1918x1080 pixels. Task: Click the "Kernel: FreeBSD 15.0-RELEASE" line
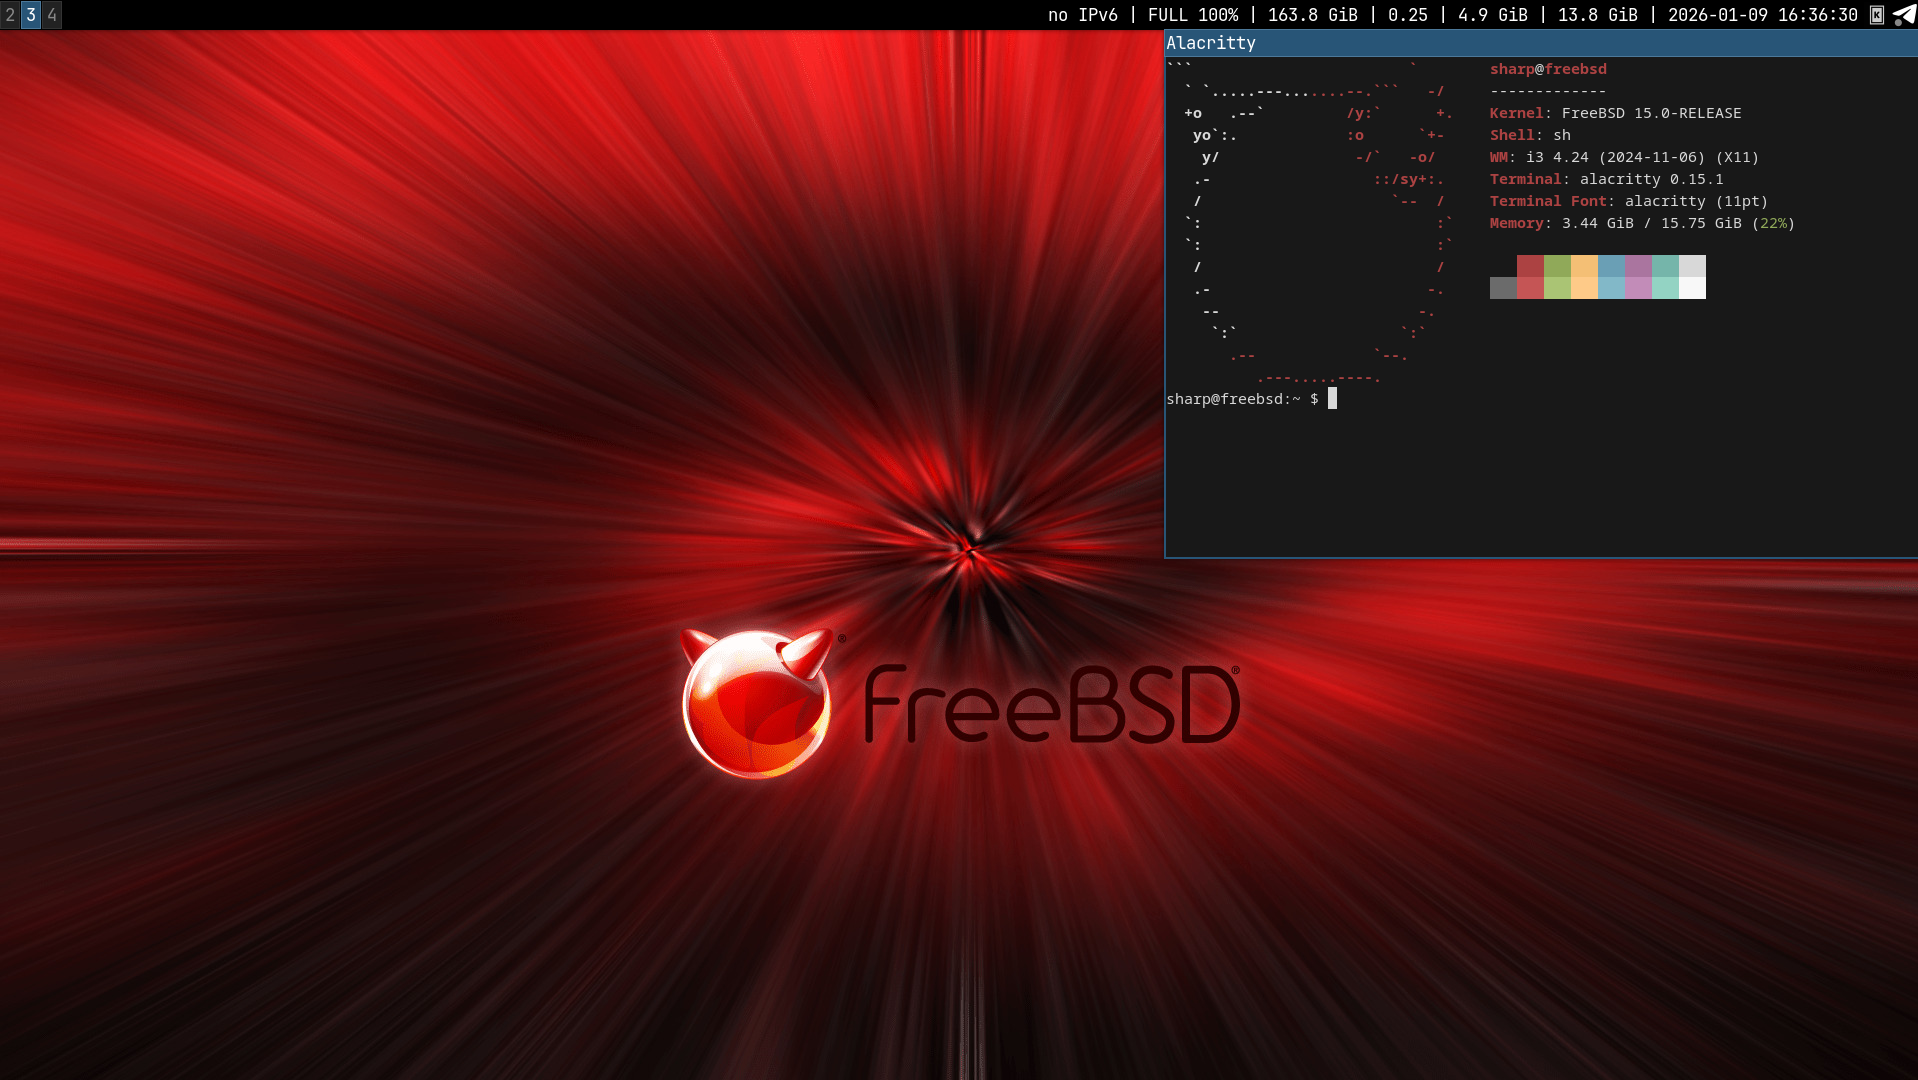[1616, 113]
